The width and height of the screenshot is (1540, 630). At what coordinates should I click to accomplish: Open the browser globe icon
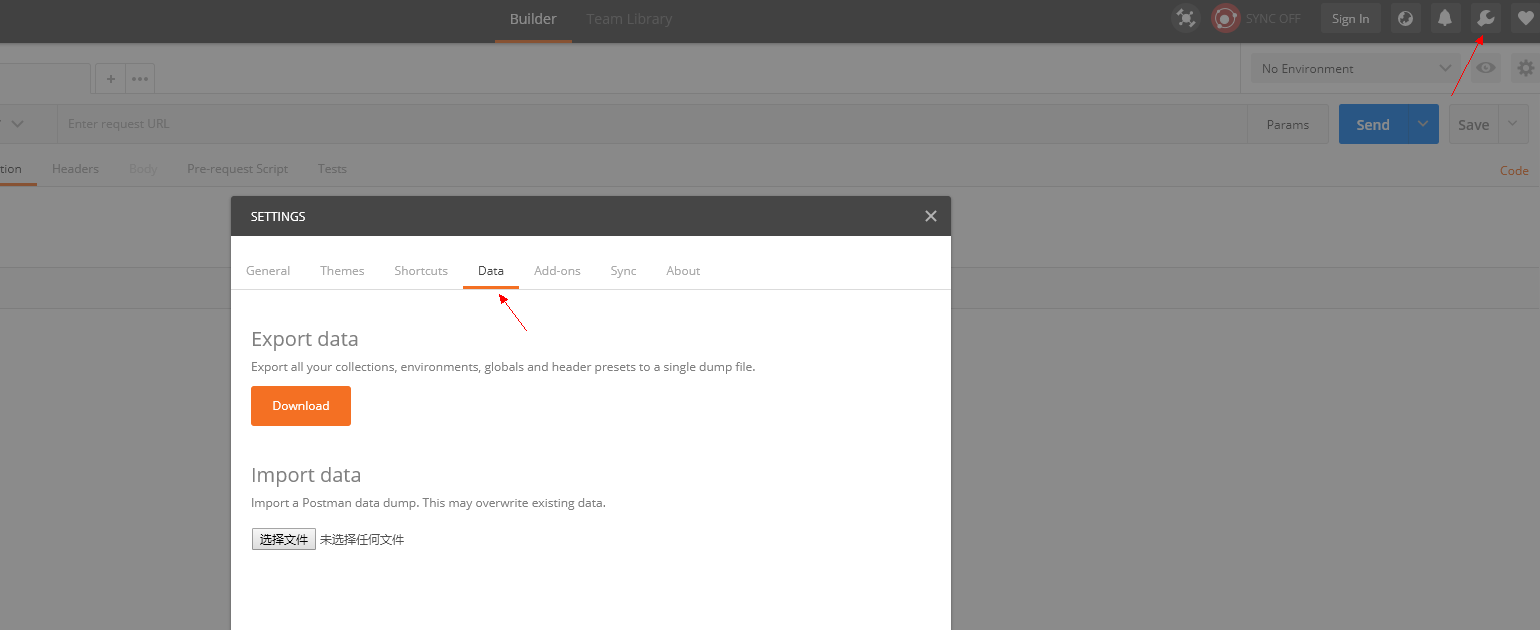[1405, 18]
